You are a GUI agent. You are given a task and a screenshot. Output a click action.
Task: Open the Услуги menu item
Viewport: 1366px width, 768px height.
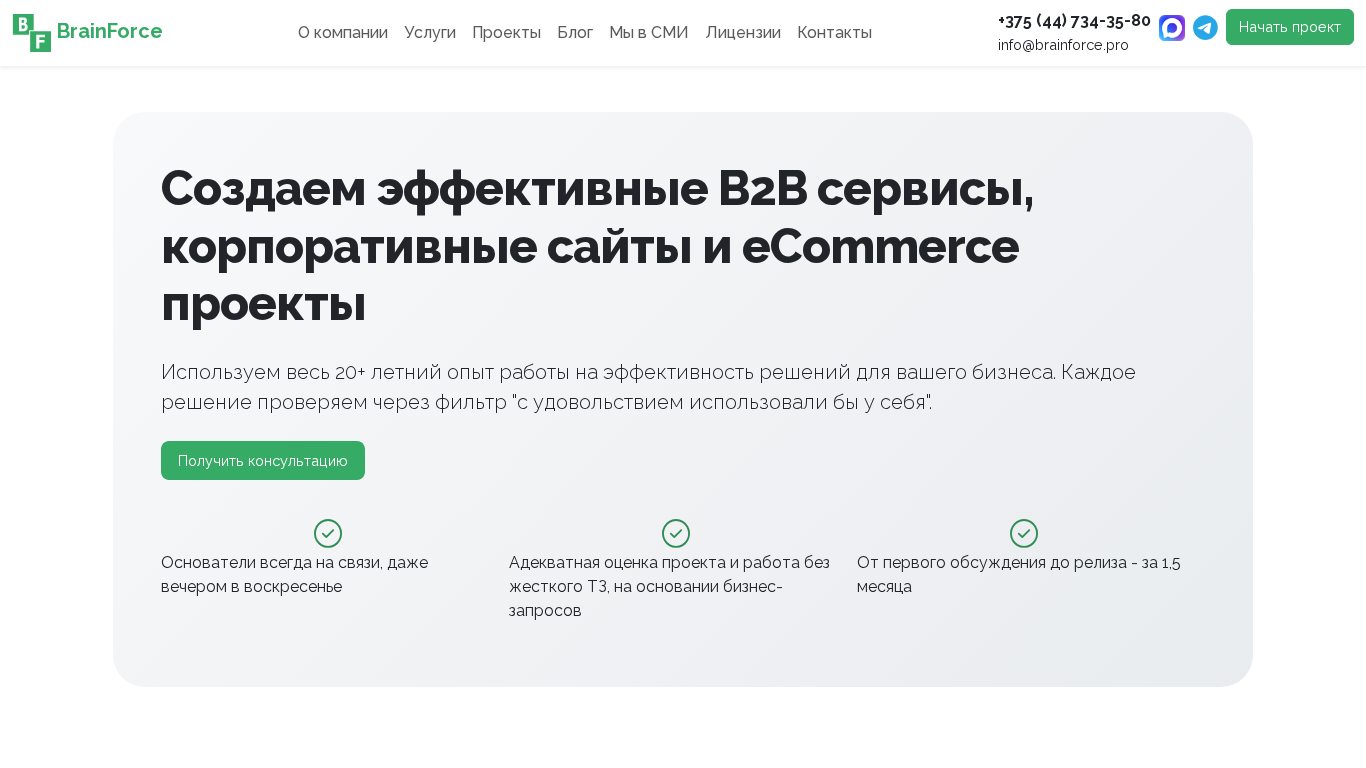(x=430, y=33)
